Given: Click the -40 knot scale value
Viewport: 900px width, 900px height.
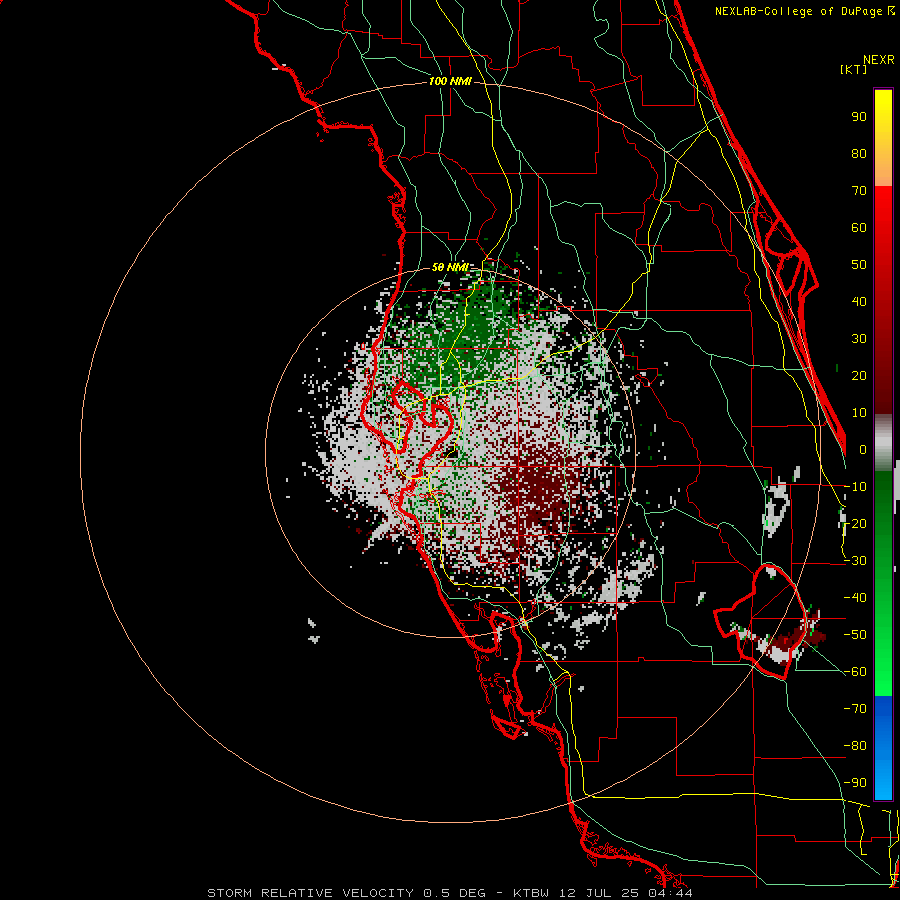Looking at the screenshot, I should click(x=855, y=598).
